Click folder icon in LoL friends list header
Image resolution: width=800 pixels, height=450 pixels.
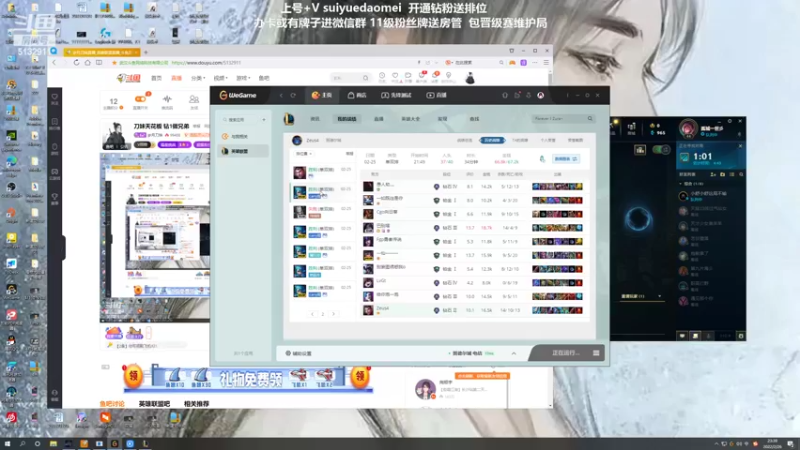tap(722, 174)
